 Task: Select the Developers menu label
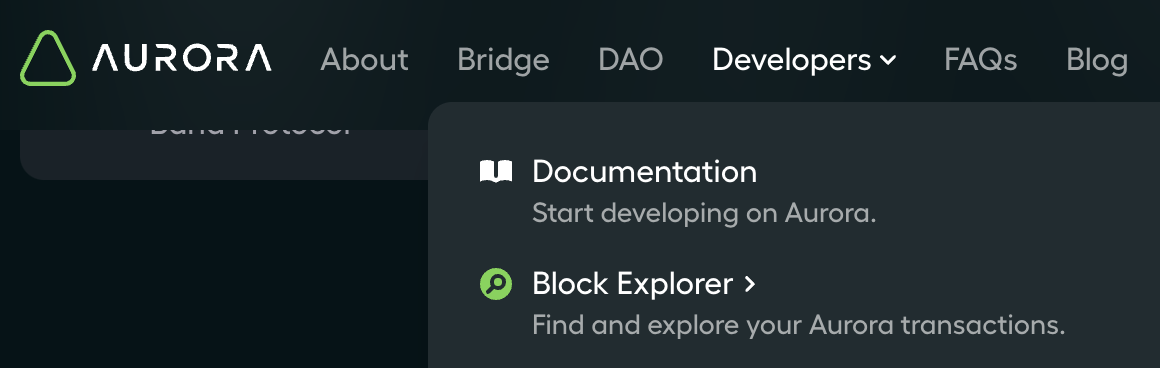(x=792, y=60)
